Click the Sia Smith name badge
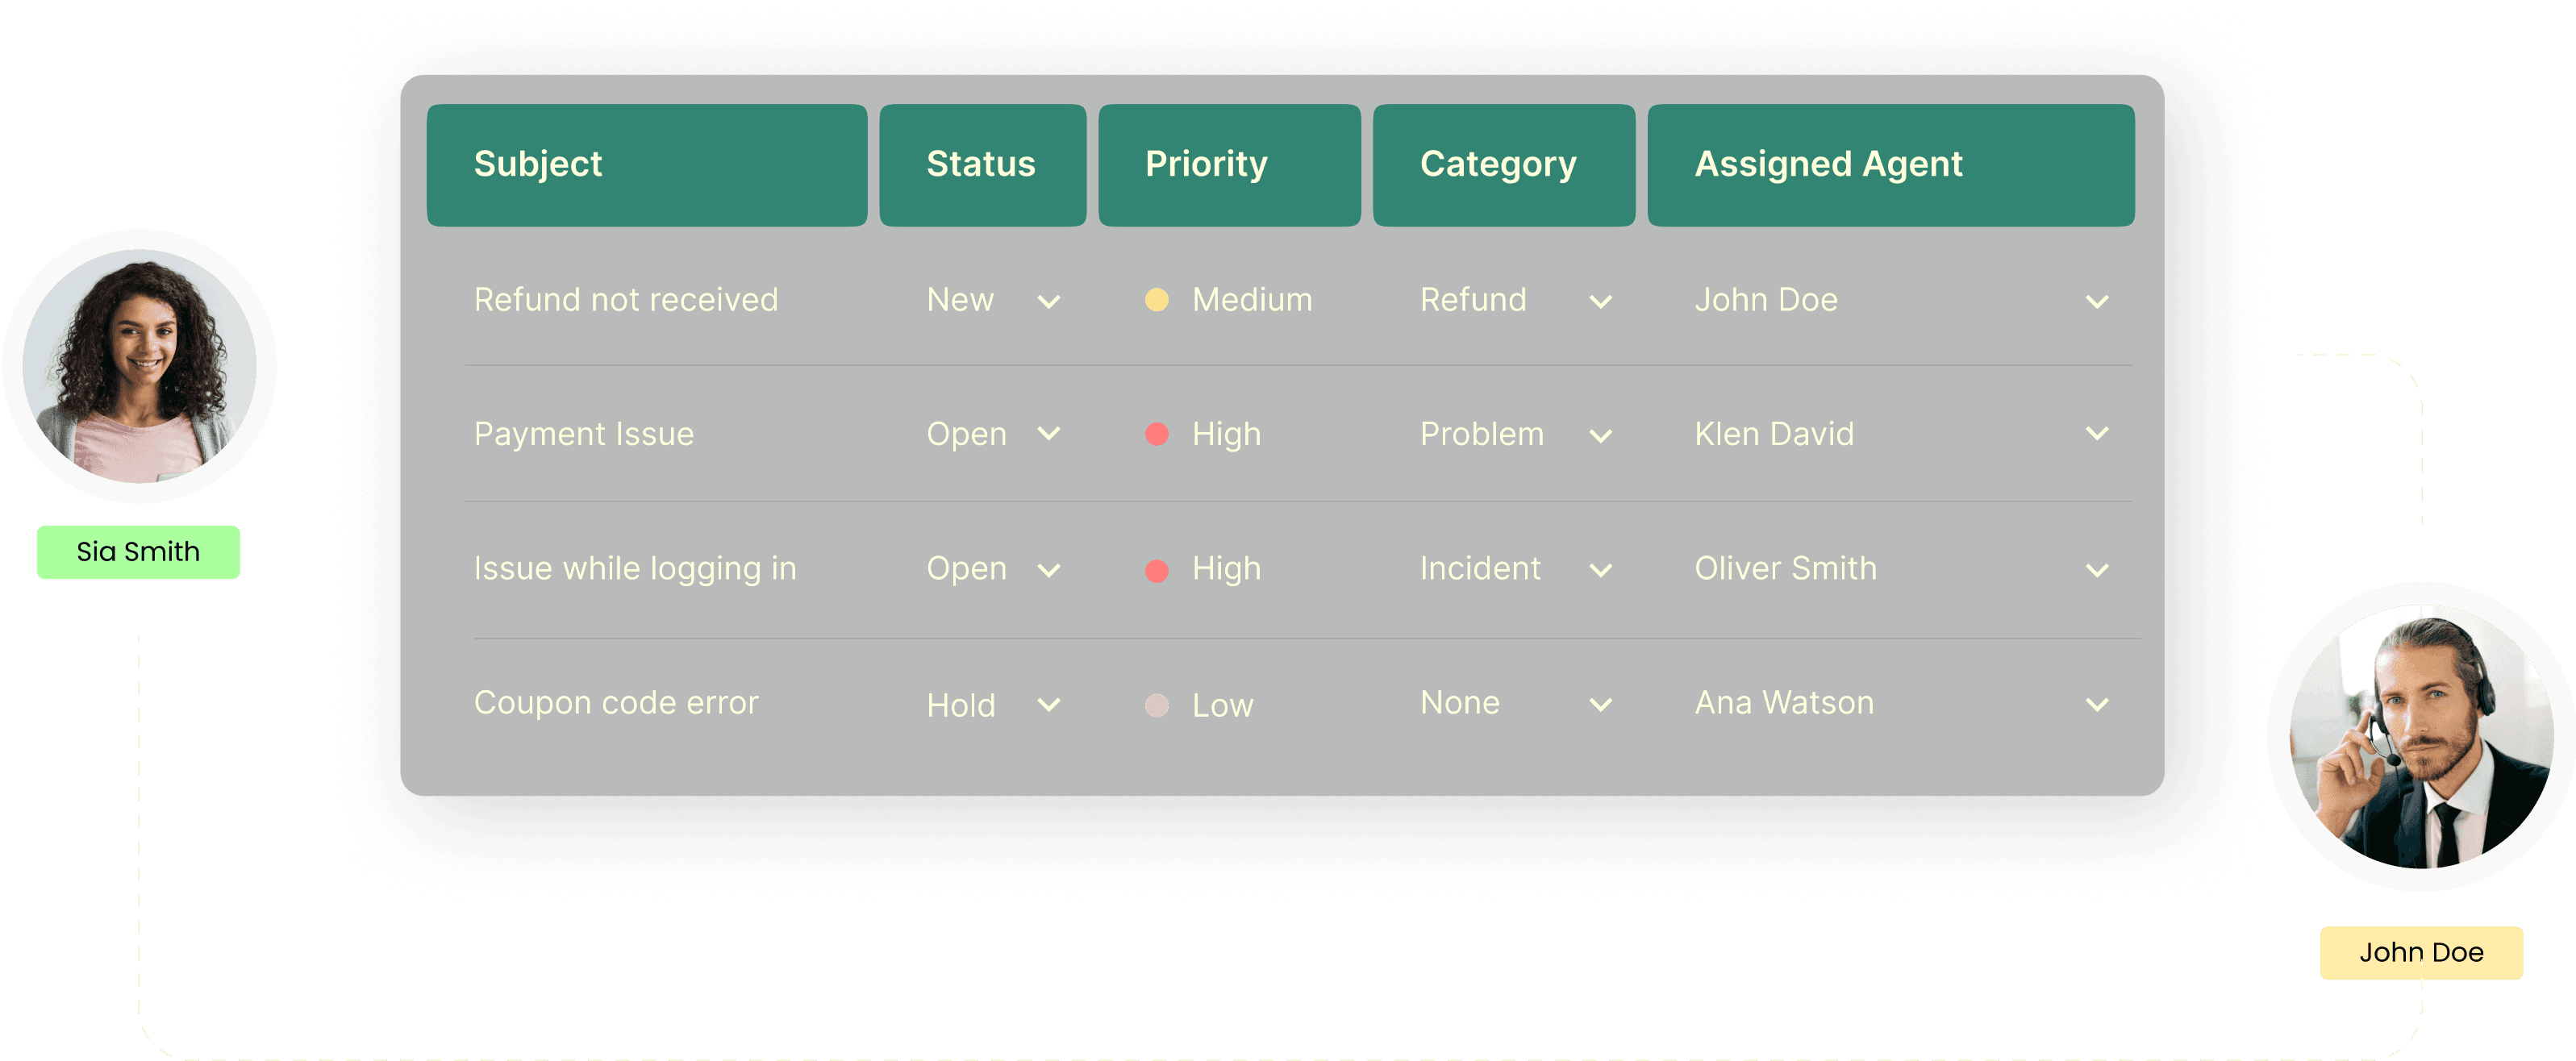This screenshot has height=1061, width=2576. click(x=138, y=551)
